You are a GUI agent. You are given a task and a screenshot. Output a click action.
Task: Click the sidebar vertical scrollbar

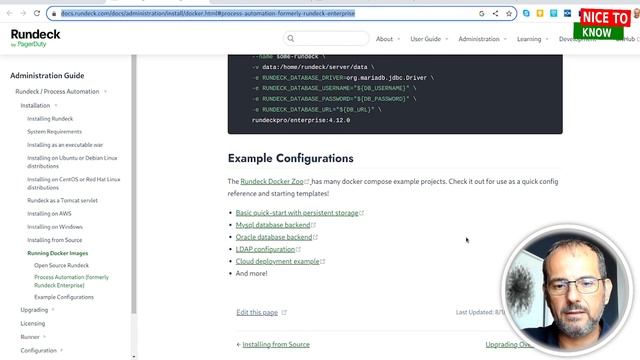point(134,184)
